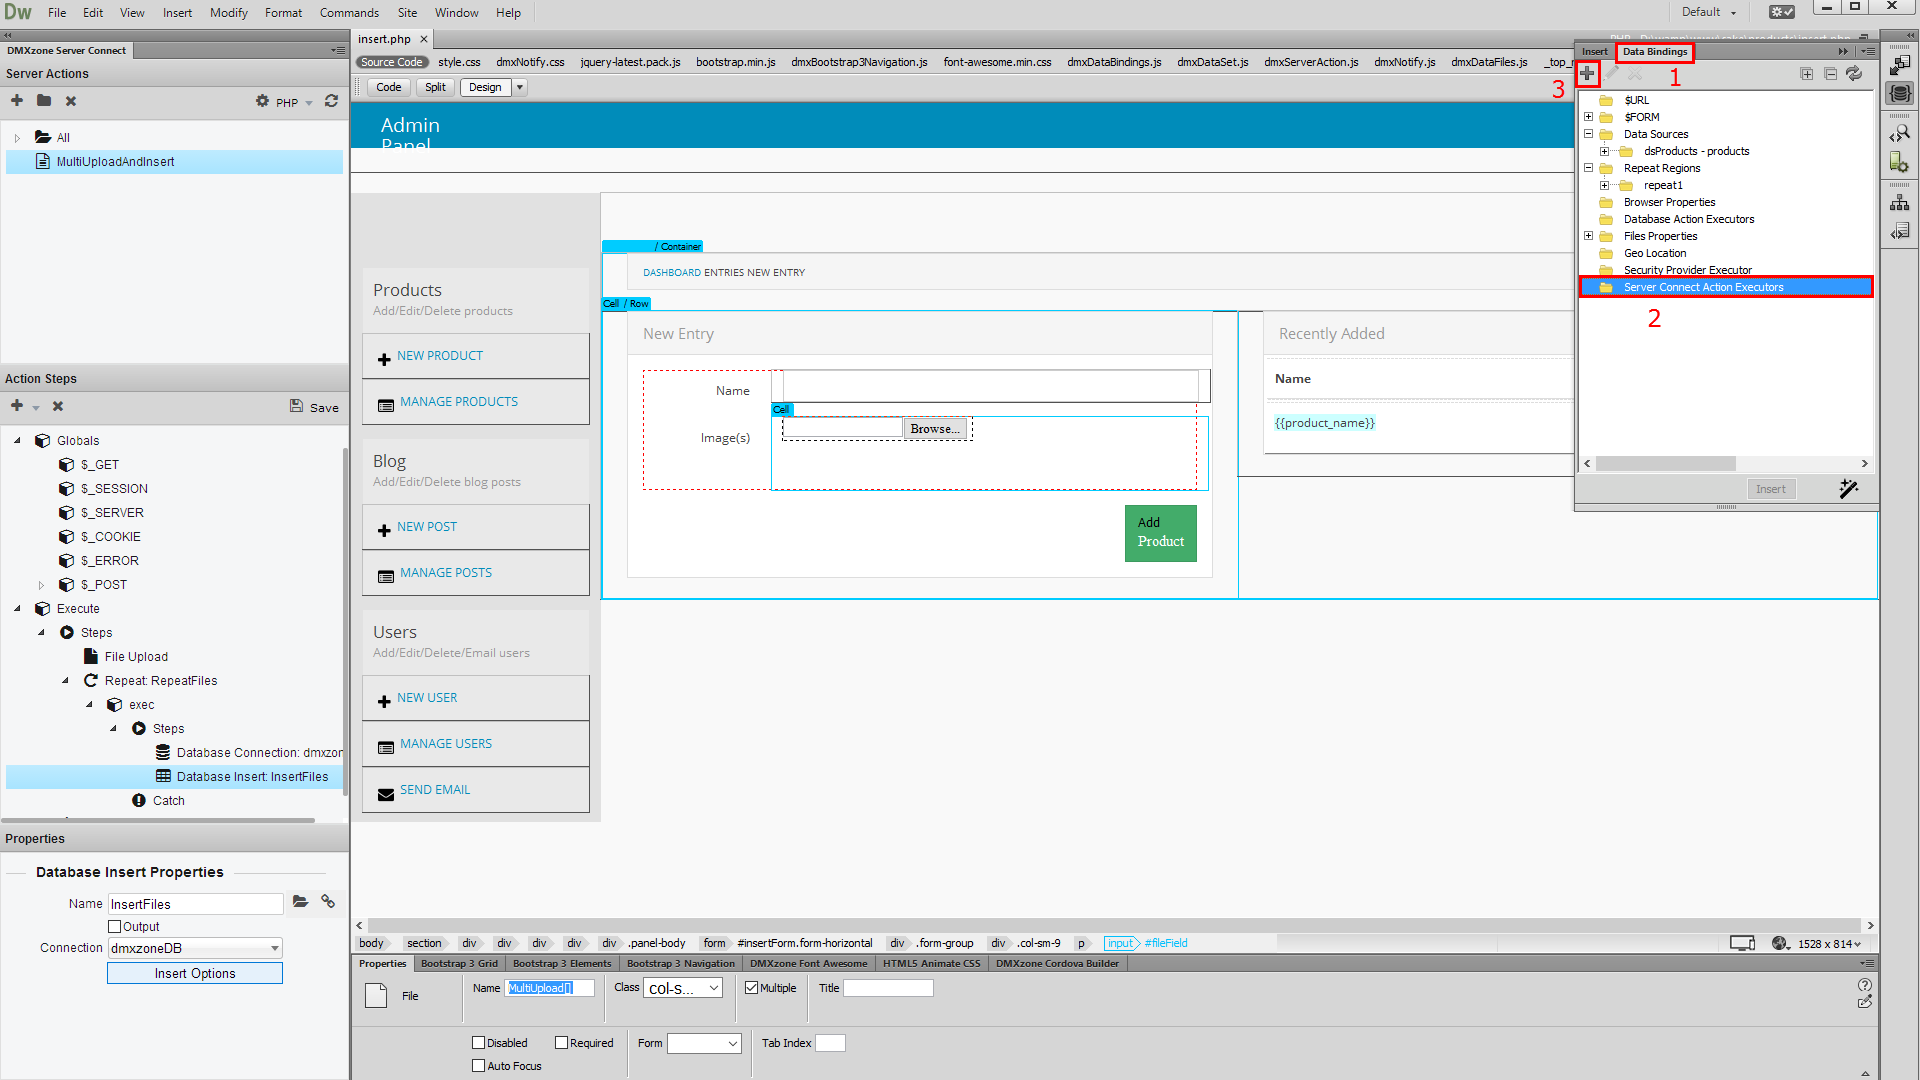Click the device preview icon in status bar
This screenshot has width=1920, height=1080.
[1743, 943]
